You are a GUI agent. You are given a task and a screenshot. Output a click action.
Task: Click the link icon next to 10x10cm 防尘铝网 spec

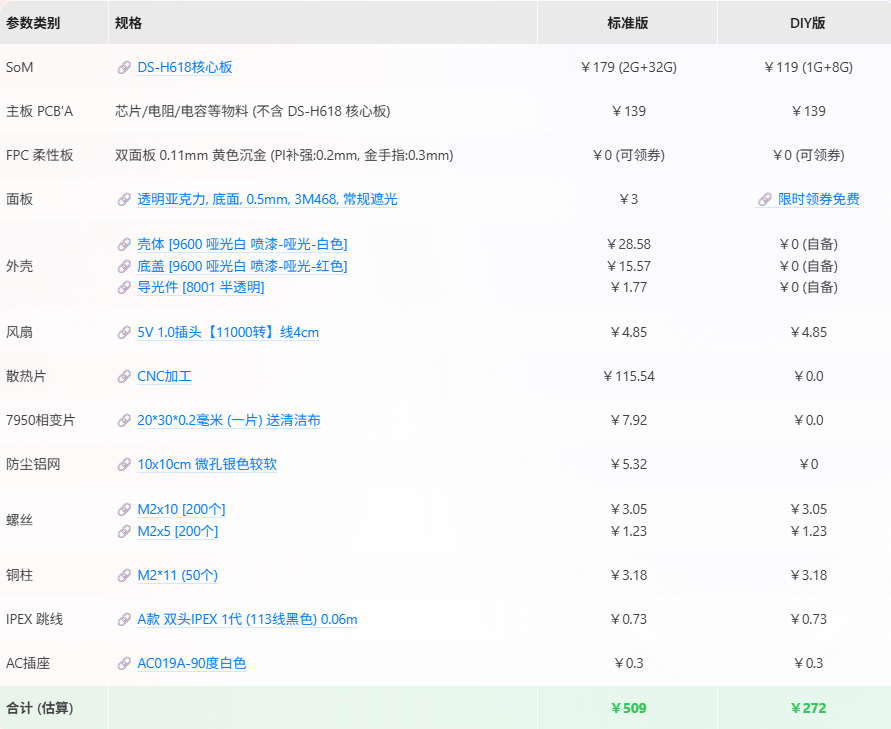tap(122, 464)
